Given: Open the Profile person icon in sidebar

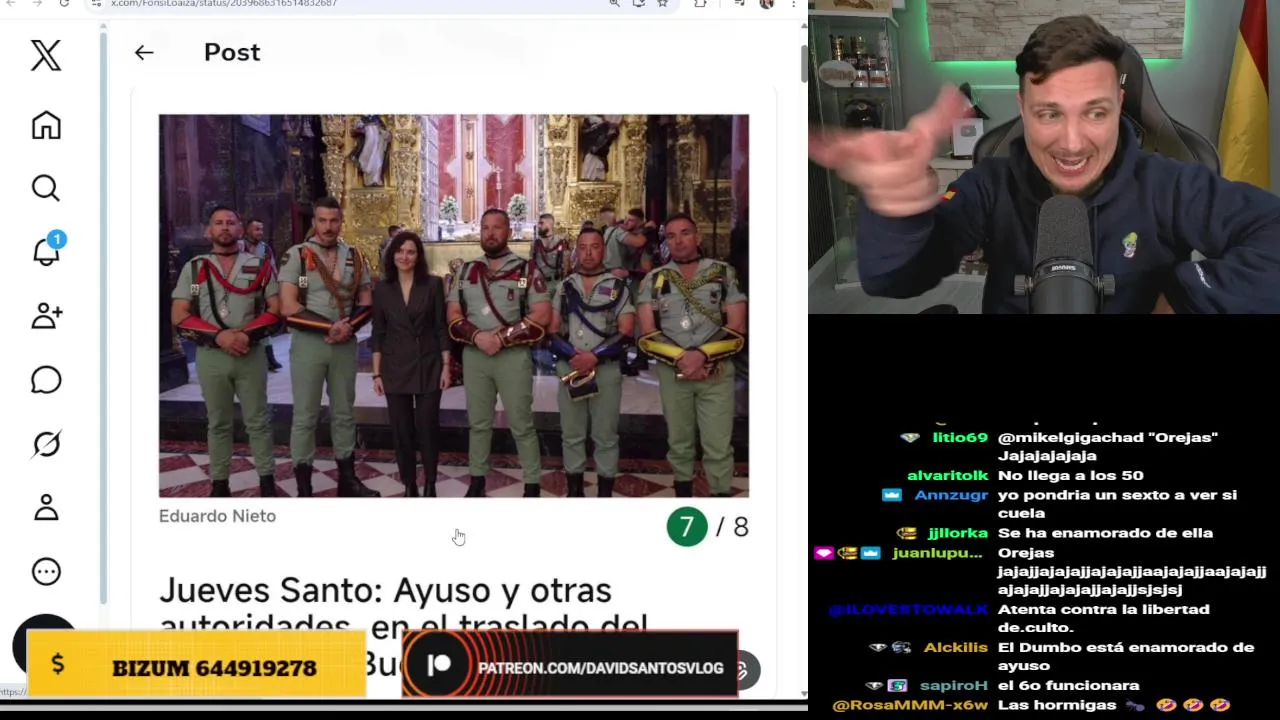Looking at the screenshot, I should [x=46, y=508].
